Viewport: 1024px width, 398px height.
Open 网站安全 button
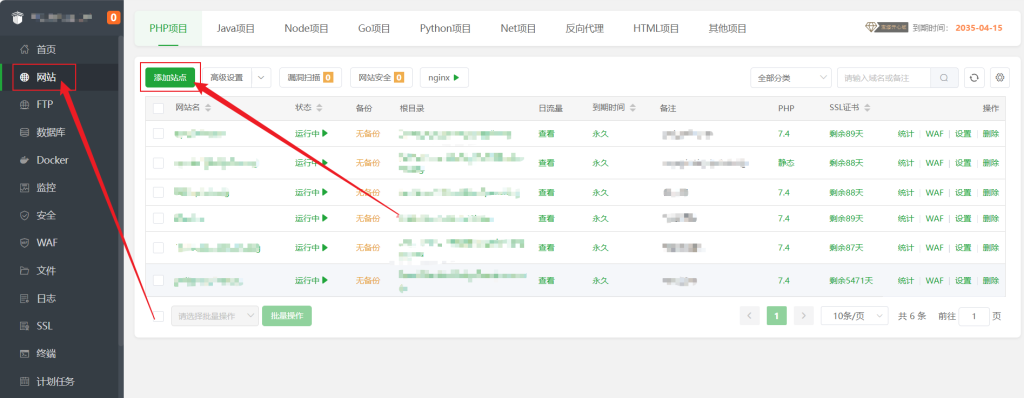tap(381, 78)
